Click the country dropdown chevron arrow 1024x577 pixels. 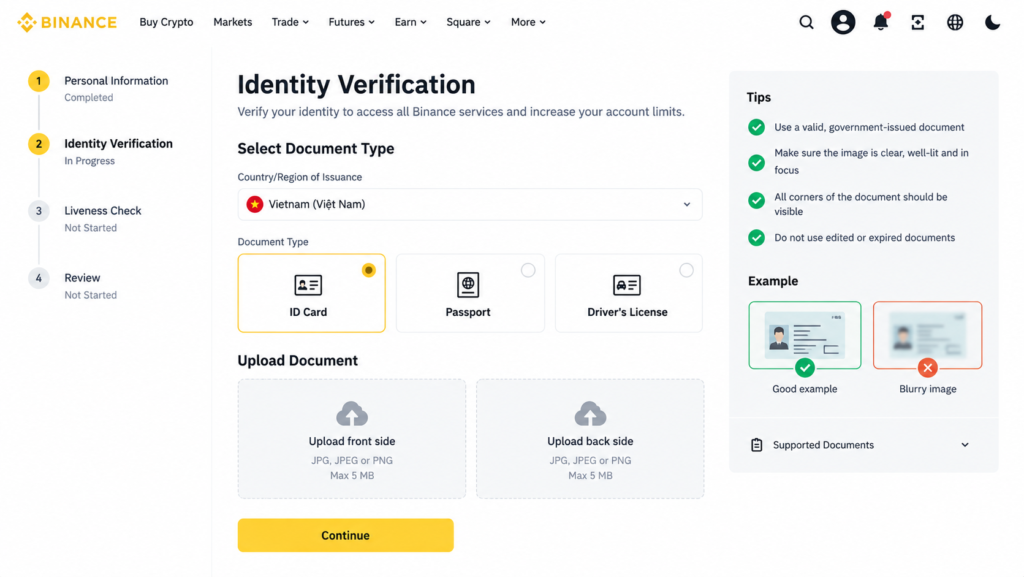point(687,204)
